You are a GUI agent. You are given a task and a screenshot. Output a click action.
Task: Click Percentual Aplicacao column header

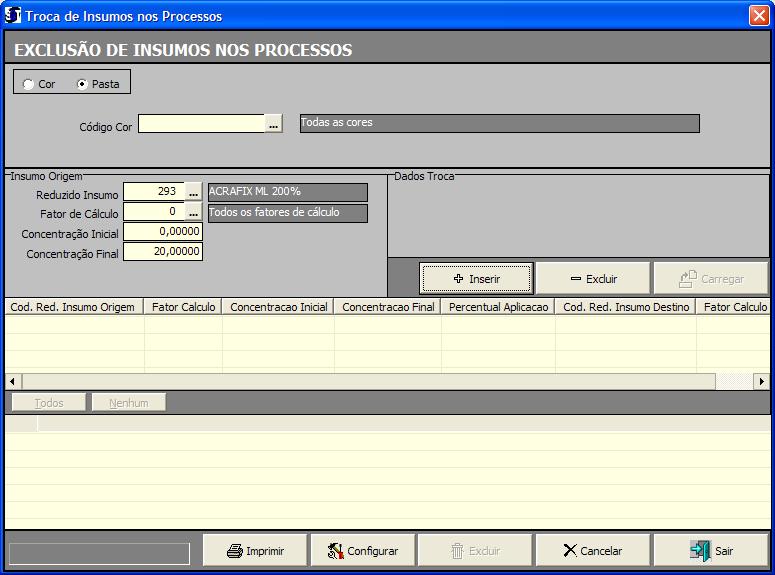[x=498, y=307]
